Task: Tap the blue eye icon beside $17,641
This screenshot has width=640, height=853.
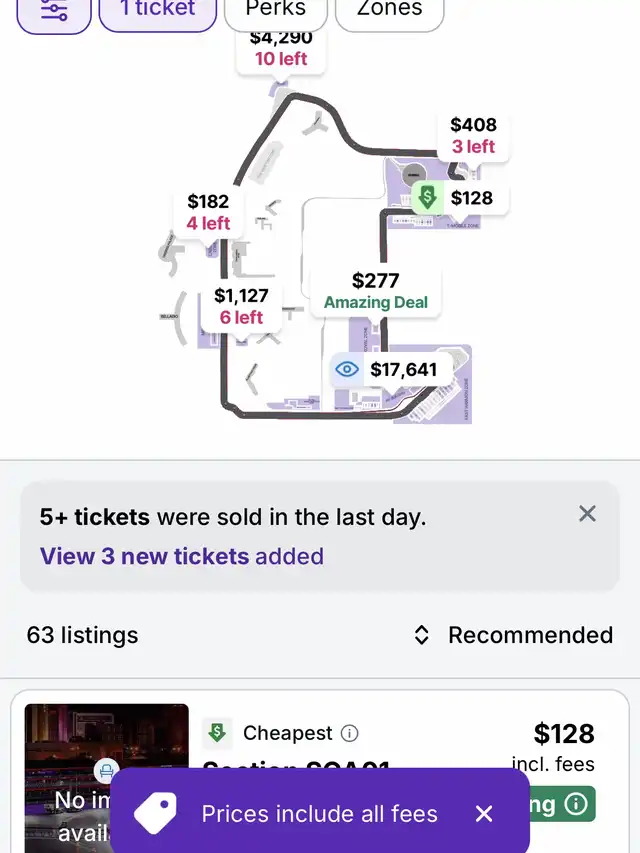Action: (x=347, y=369)
